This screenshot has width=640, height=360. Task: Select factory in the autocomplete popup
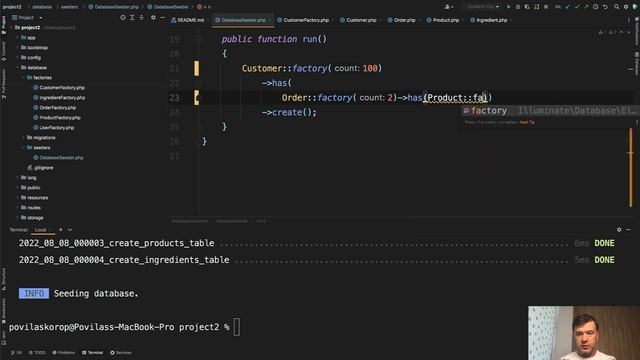pyautogui.click(x=550, y=111)
